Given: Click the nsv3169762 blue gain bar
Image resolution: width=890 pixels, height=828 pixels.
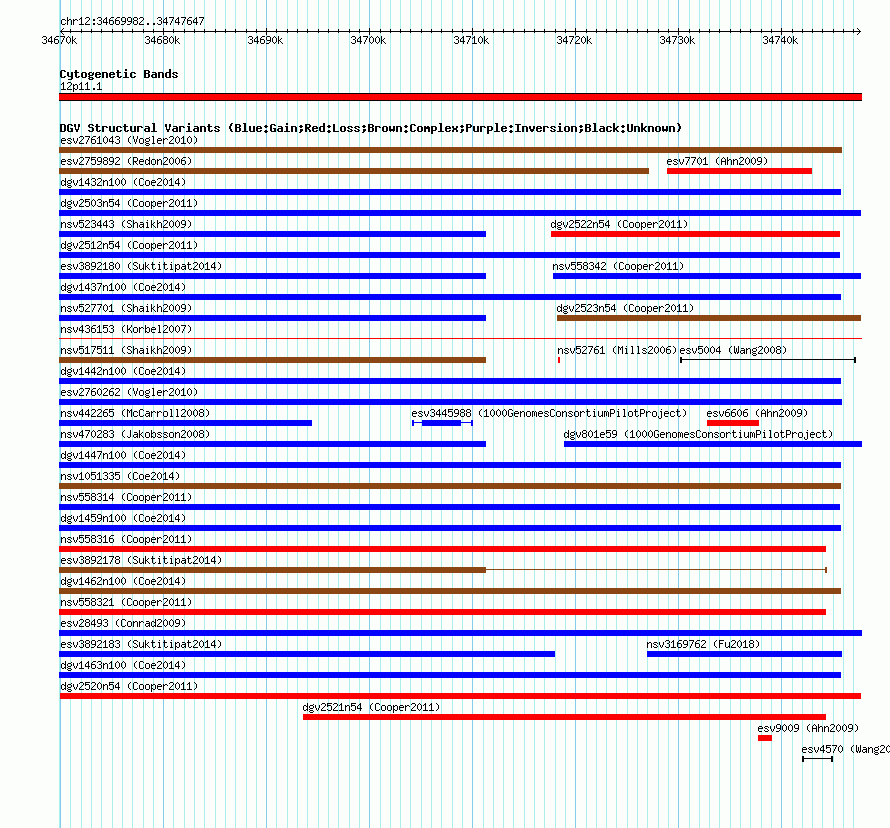Looking at the screenshot, I should tap(744, 654).
